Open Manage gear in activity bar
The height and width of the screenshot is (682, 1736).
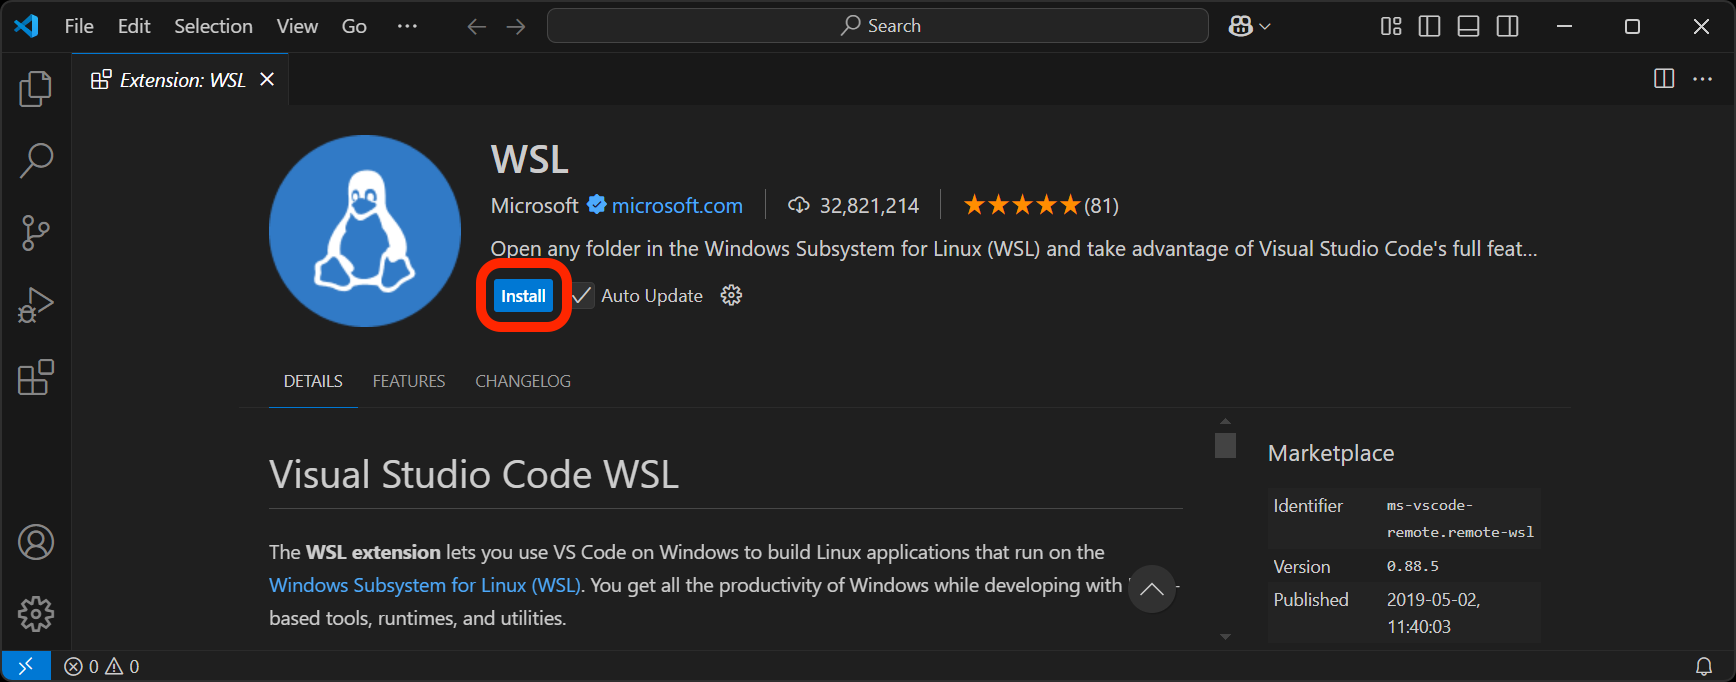36,614
